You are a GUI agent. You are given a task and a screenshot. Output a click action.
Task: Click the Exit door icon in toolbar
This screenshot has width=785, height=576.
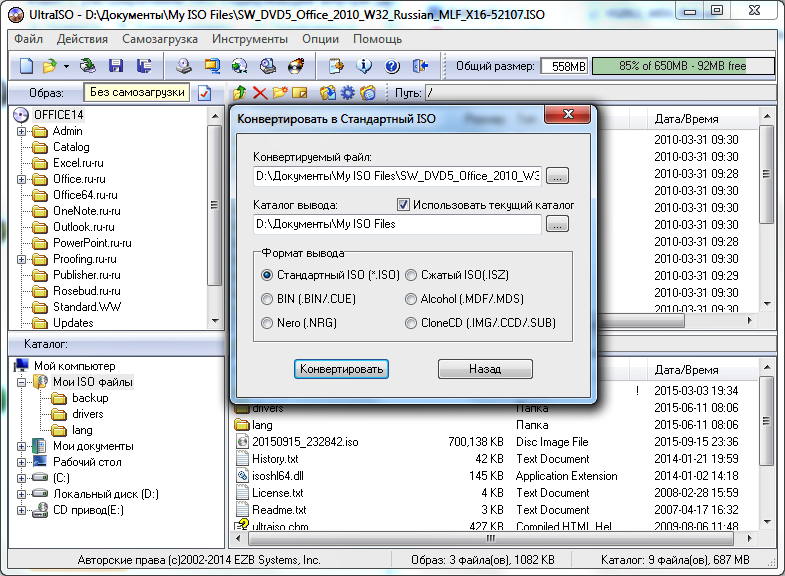click(420, 66)
